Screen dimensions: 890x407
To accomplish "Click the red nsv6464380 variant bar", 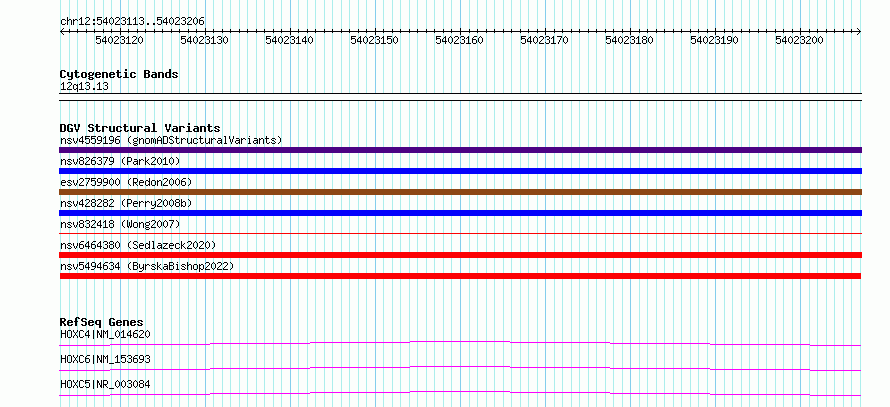I will 460,255.
